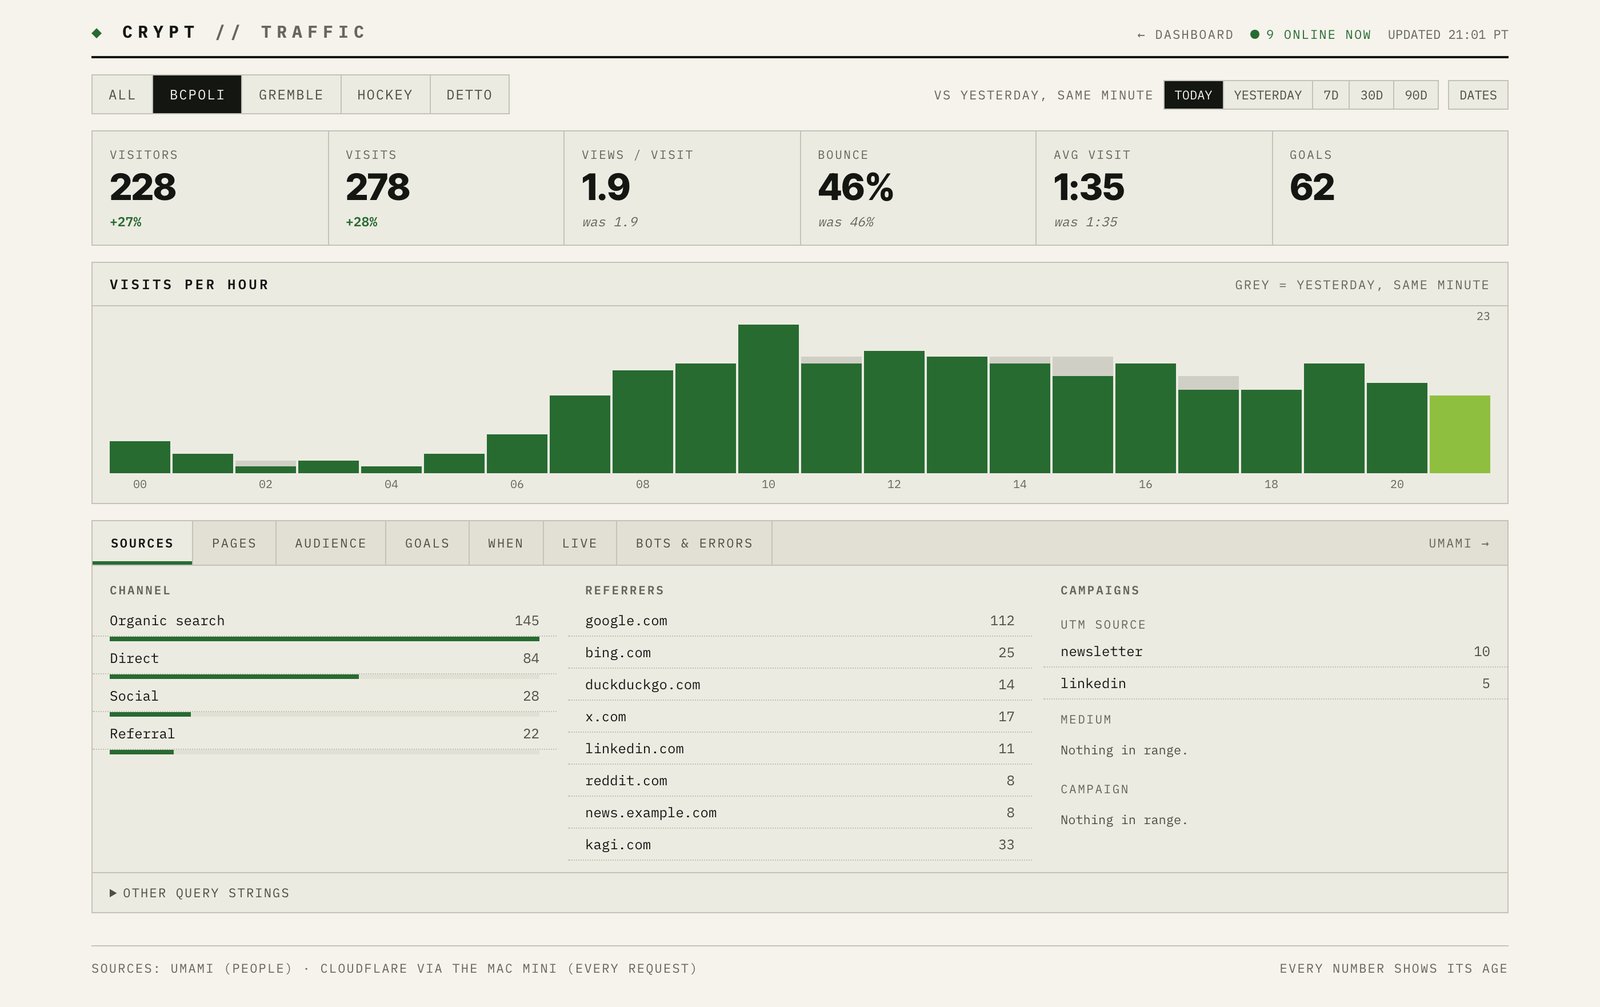Select the linkedin.com referrer row
Image resolution: width=1600 pixels, height=1007 pixels.
(x=800, y=749)
